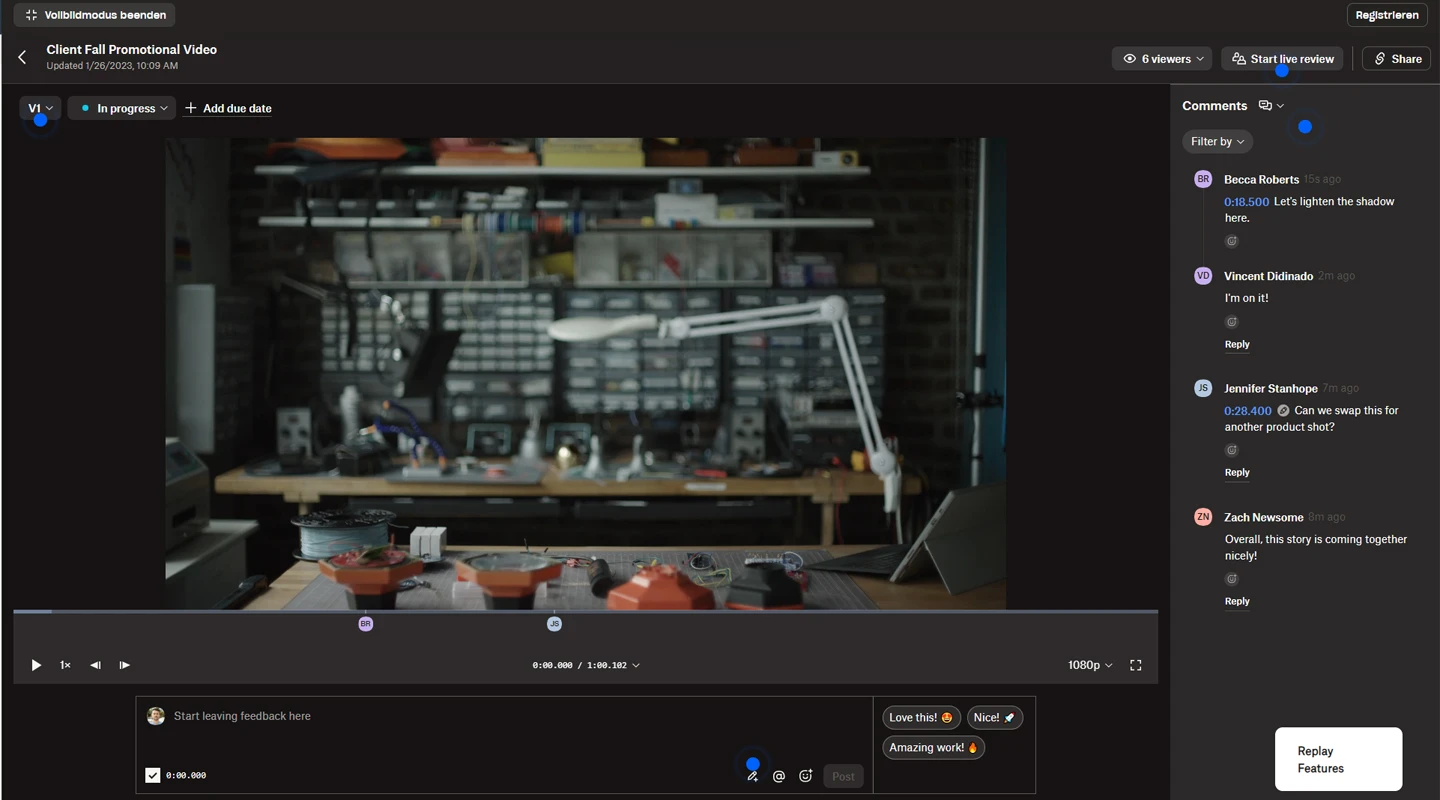The width and height of the screenshot is (1440, 800).
Task: Reply to Vincent Didinado's comment
Action: click(x=1237, y=344)
